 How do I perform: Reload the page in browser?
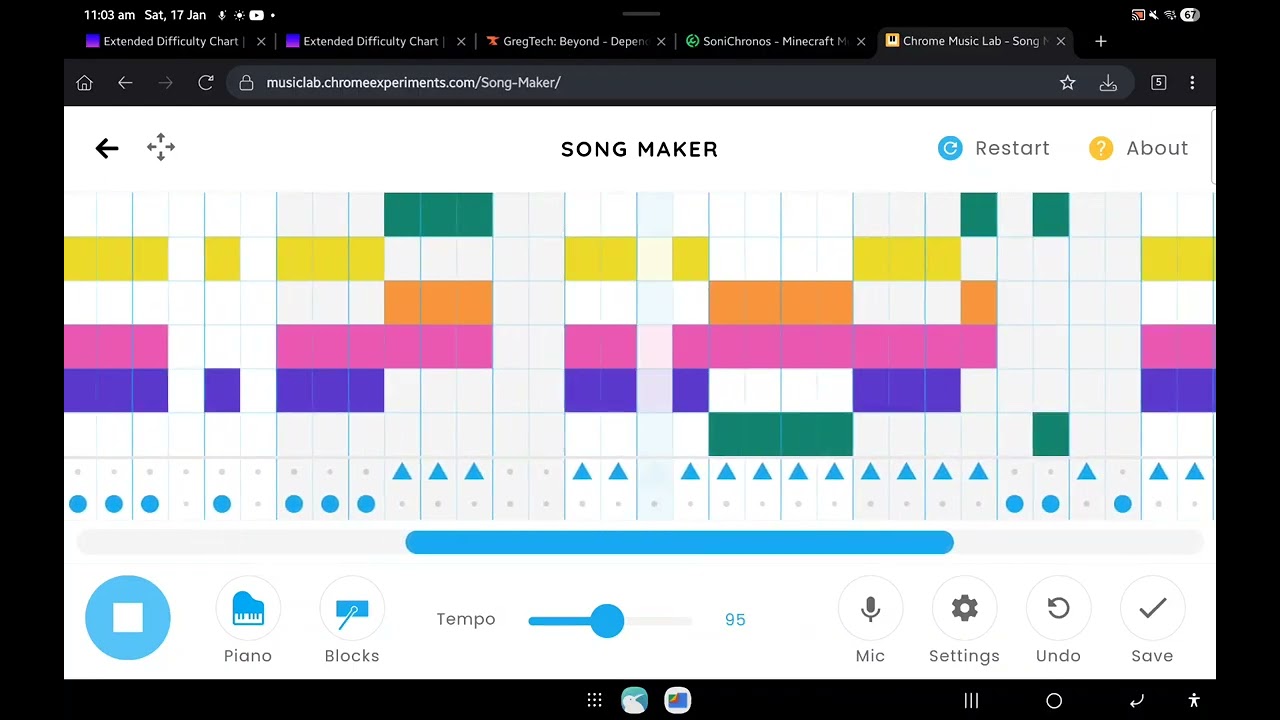tap(206, 83)
